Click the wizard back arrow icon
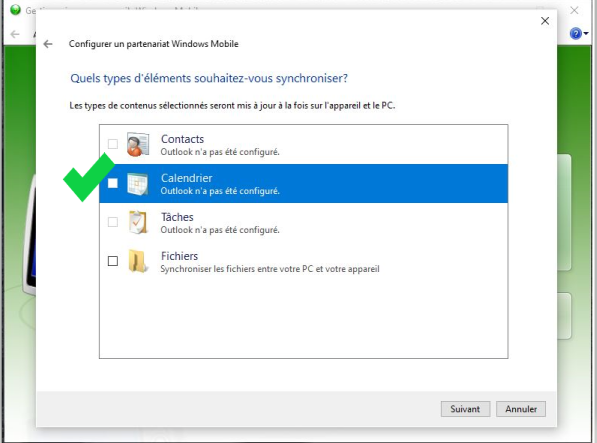The height and width of the screenshot is (443, 597). point(48,44)
